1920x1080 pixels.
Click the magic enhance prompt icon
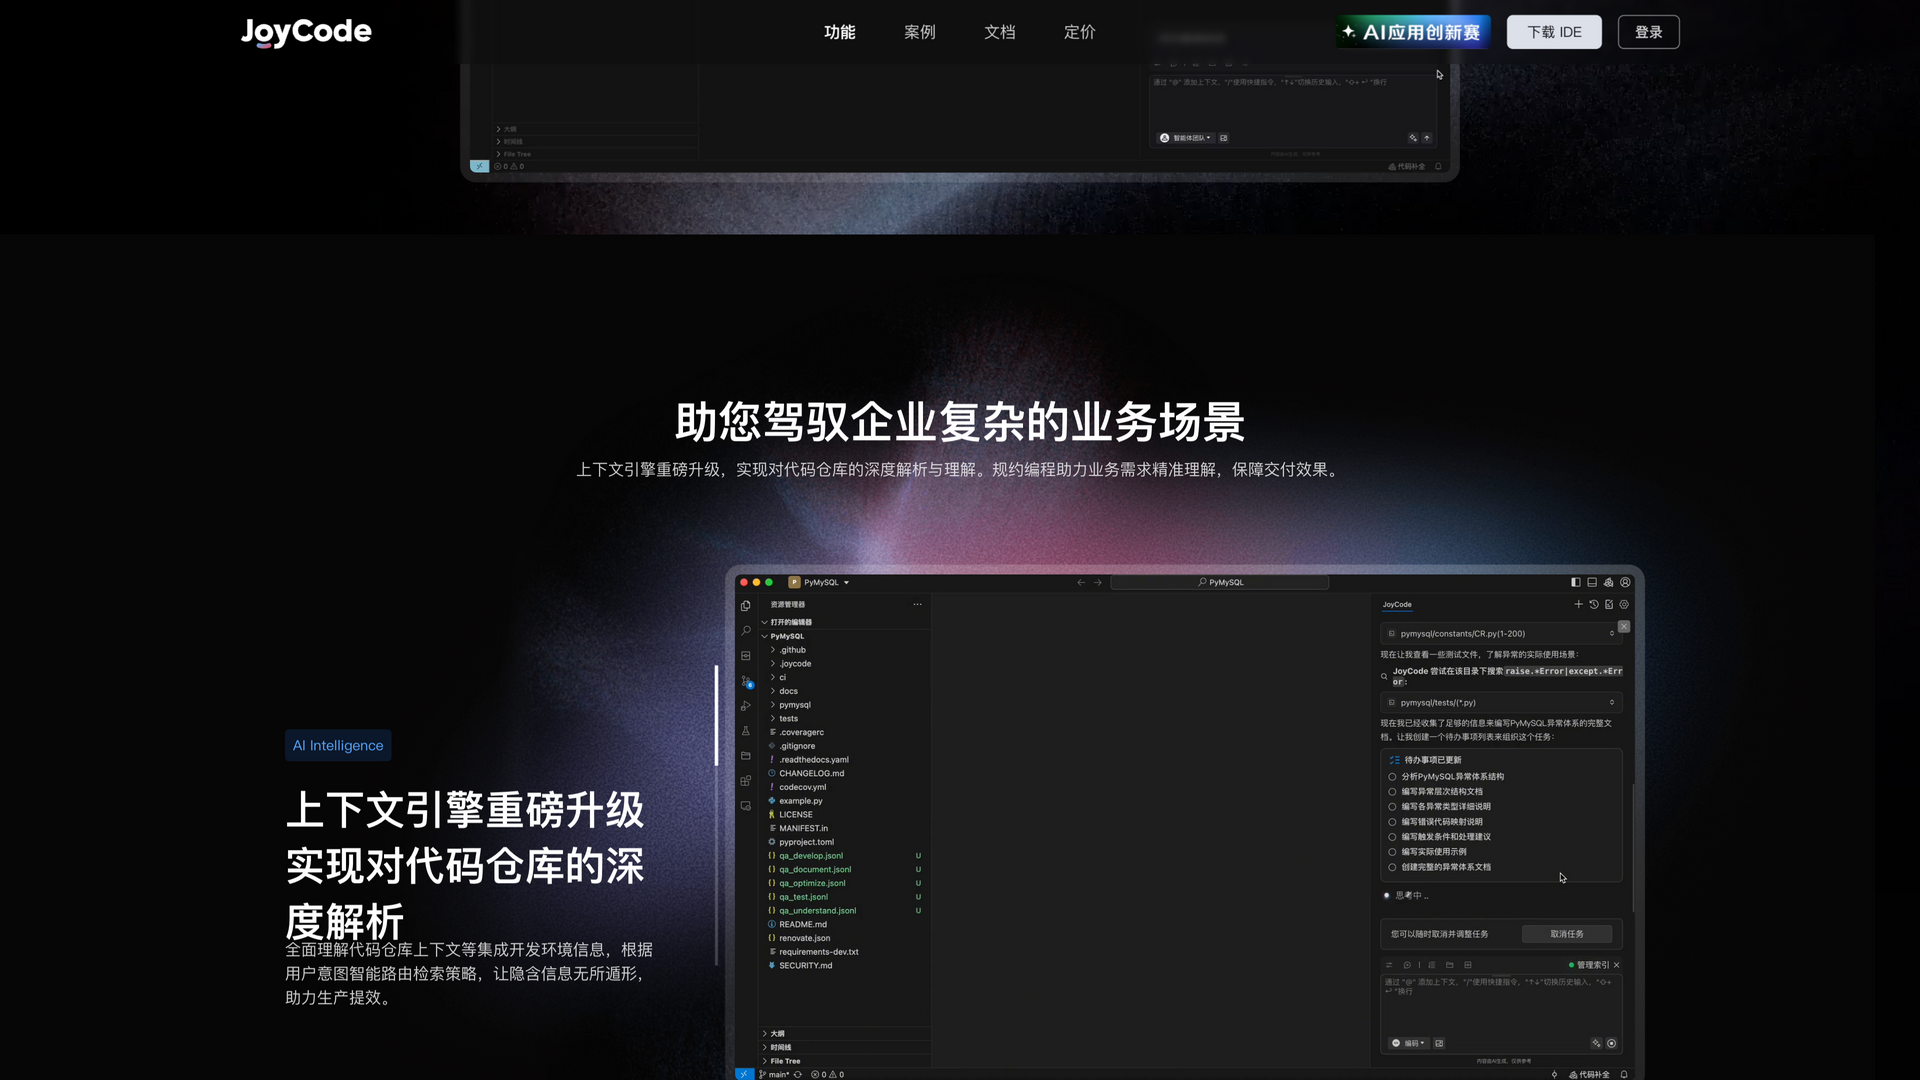[1596, 1043]
